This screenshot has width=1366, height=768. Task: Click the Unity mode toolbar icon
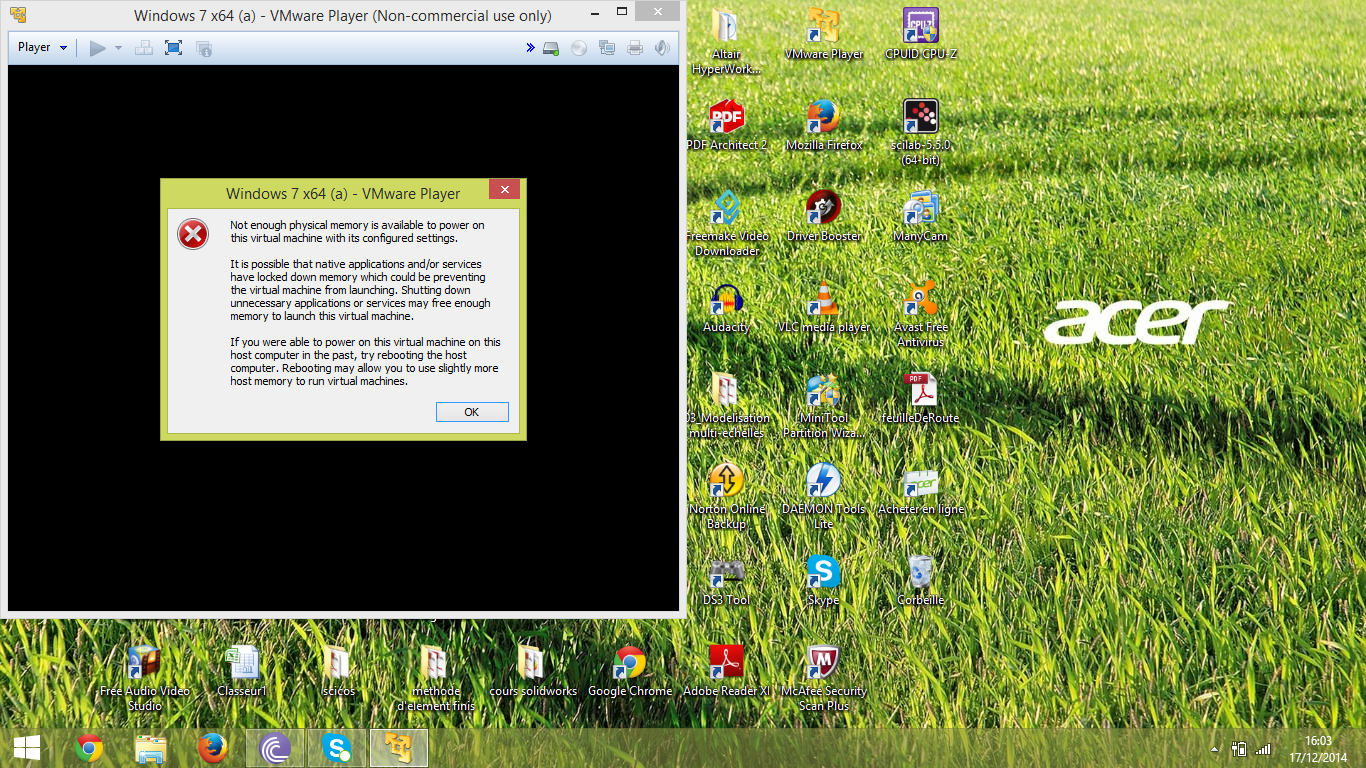click(x=204, y=48)
